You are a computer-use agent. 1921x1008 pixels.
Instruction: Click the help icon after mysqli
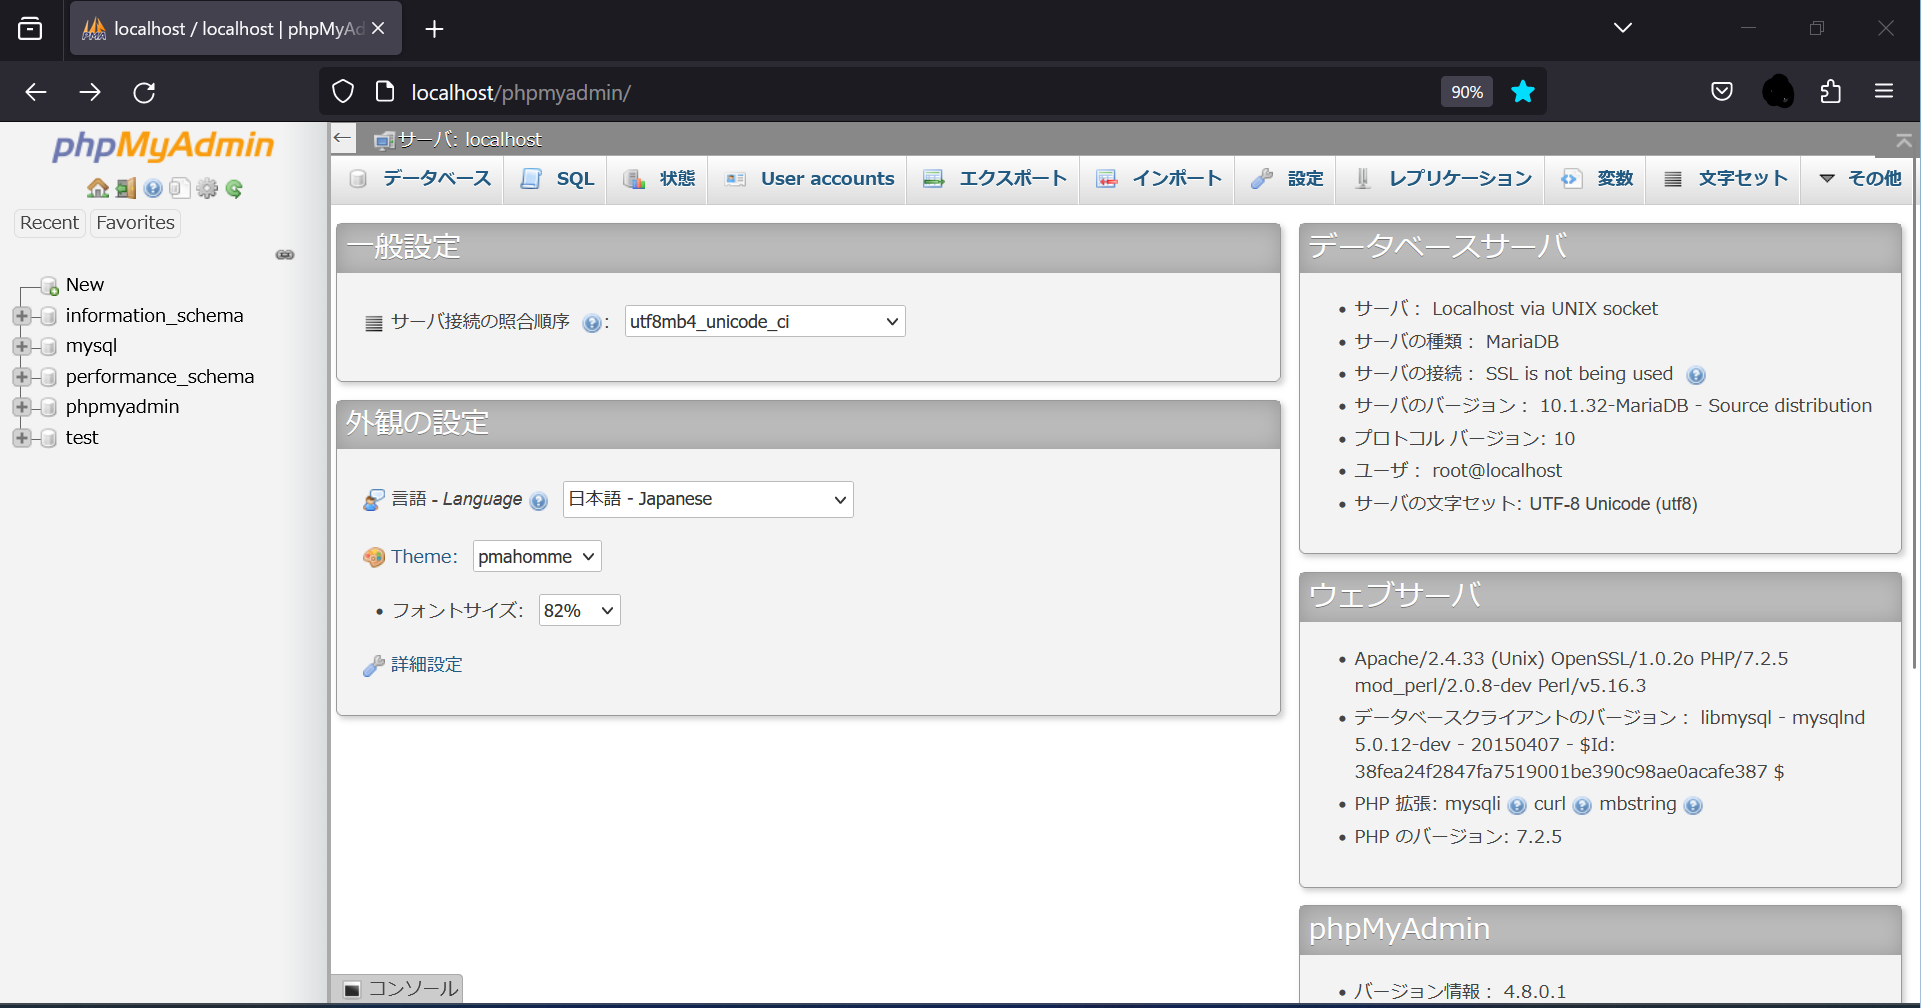coord(1517,806)
